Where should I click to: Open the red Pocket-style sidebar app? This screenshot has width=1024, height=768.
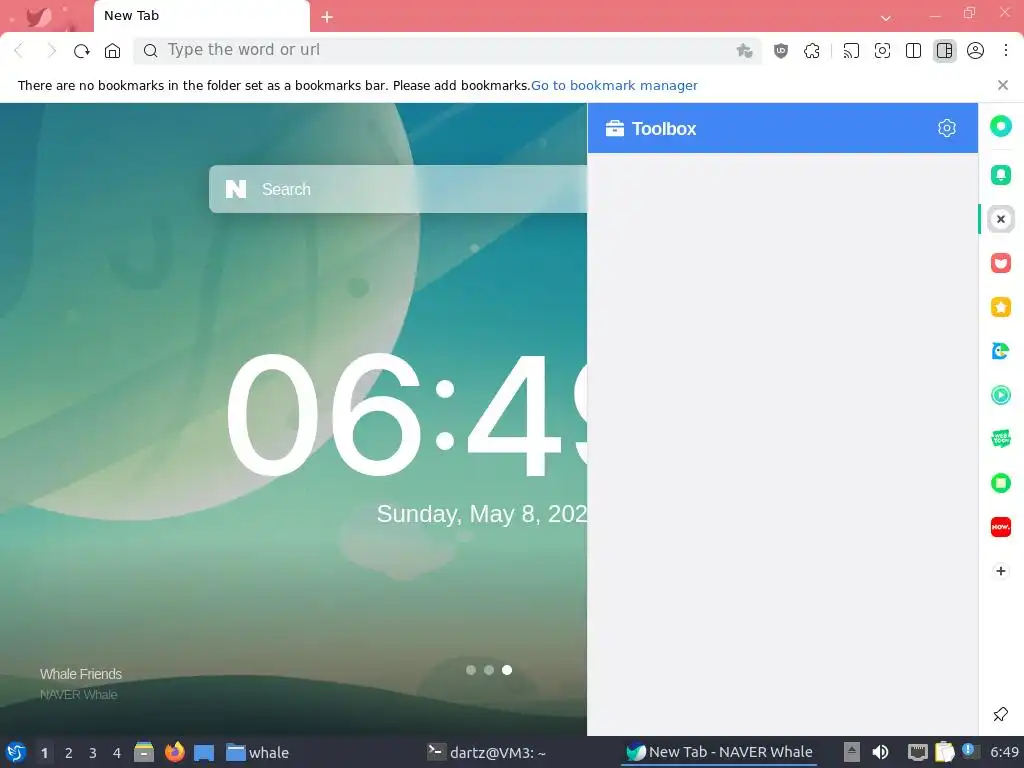[1000, 263]
